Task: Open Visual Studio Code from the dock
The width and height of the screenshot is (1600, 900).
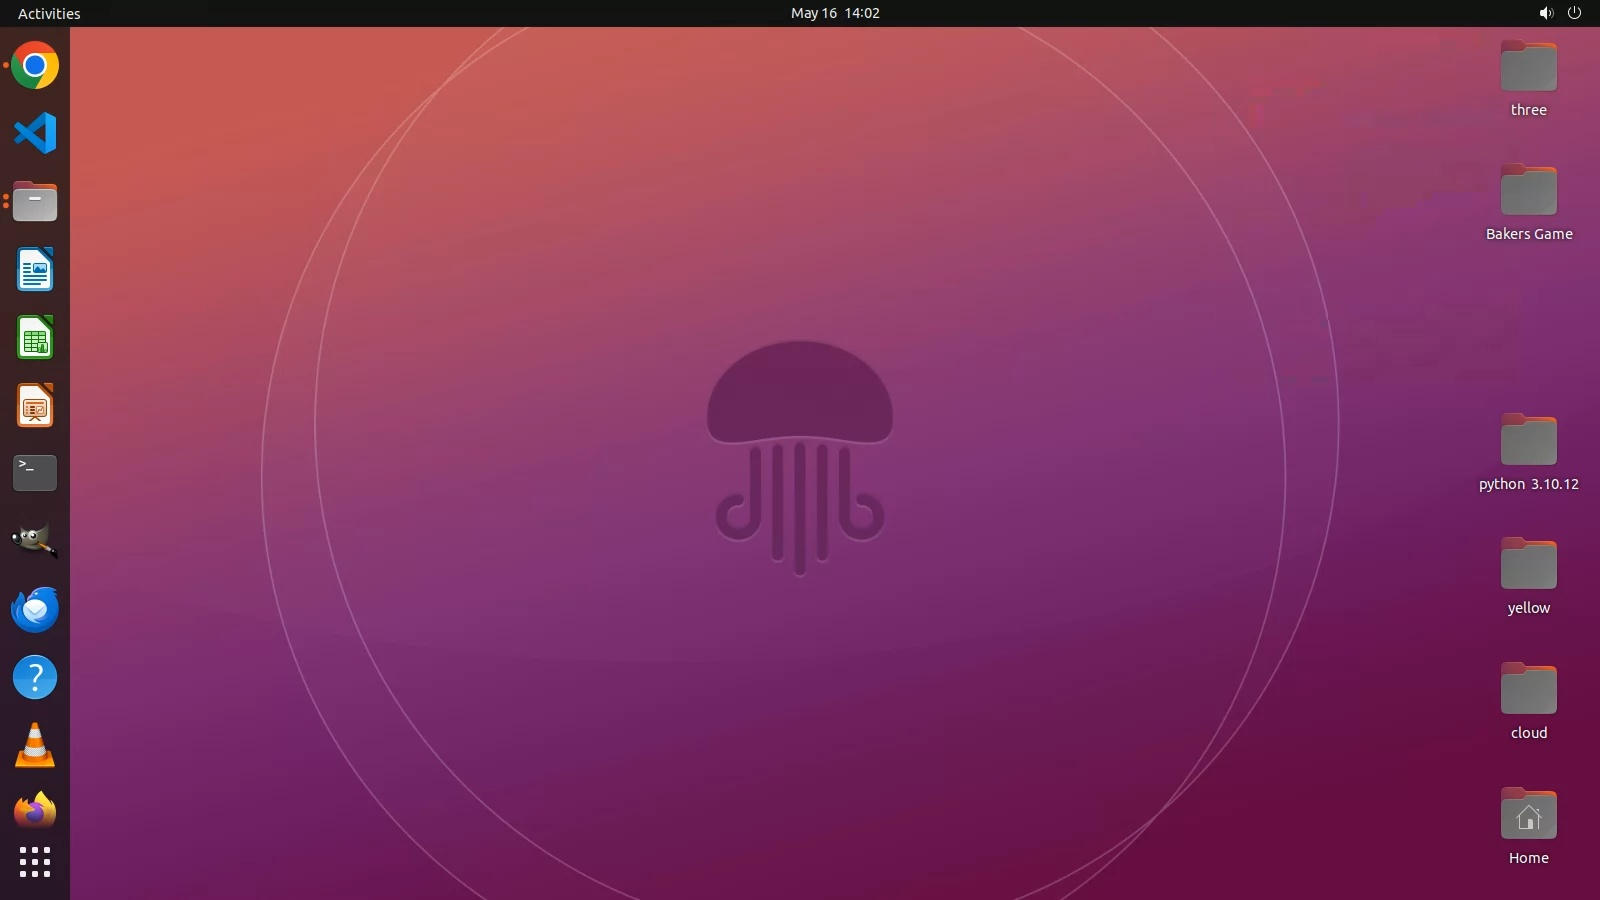Action: tap(35, 133)
